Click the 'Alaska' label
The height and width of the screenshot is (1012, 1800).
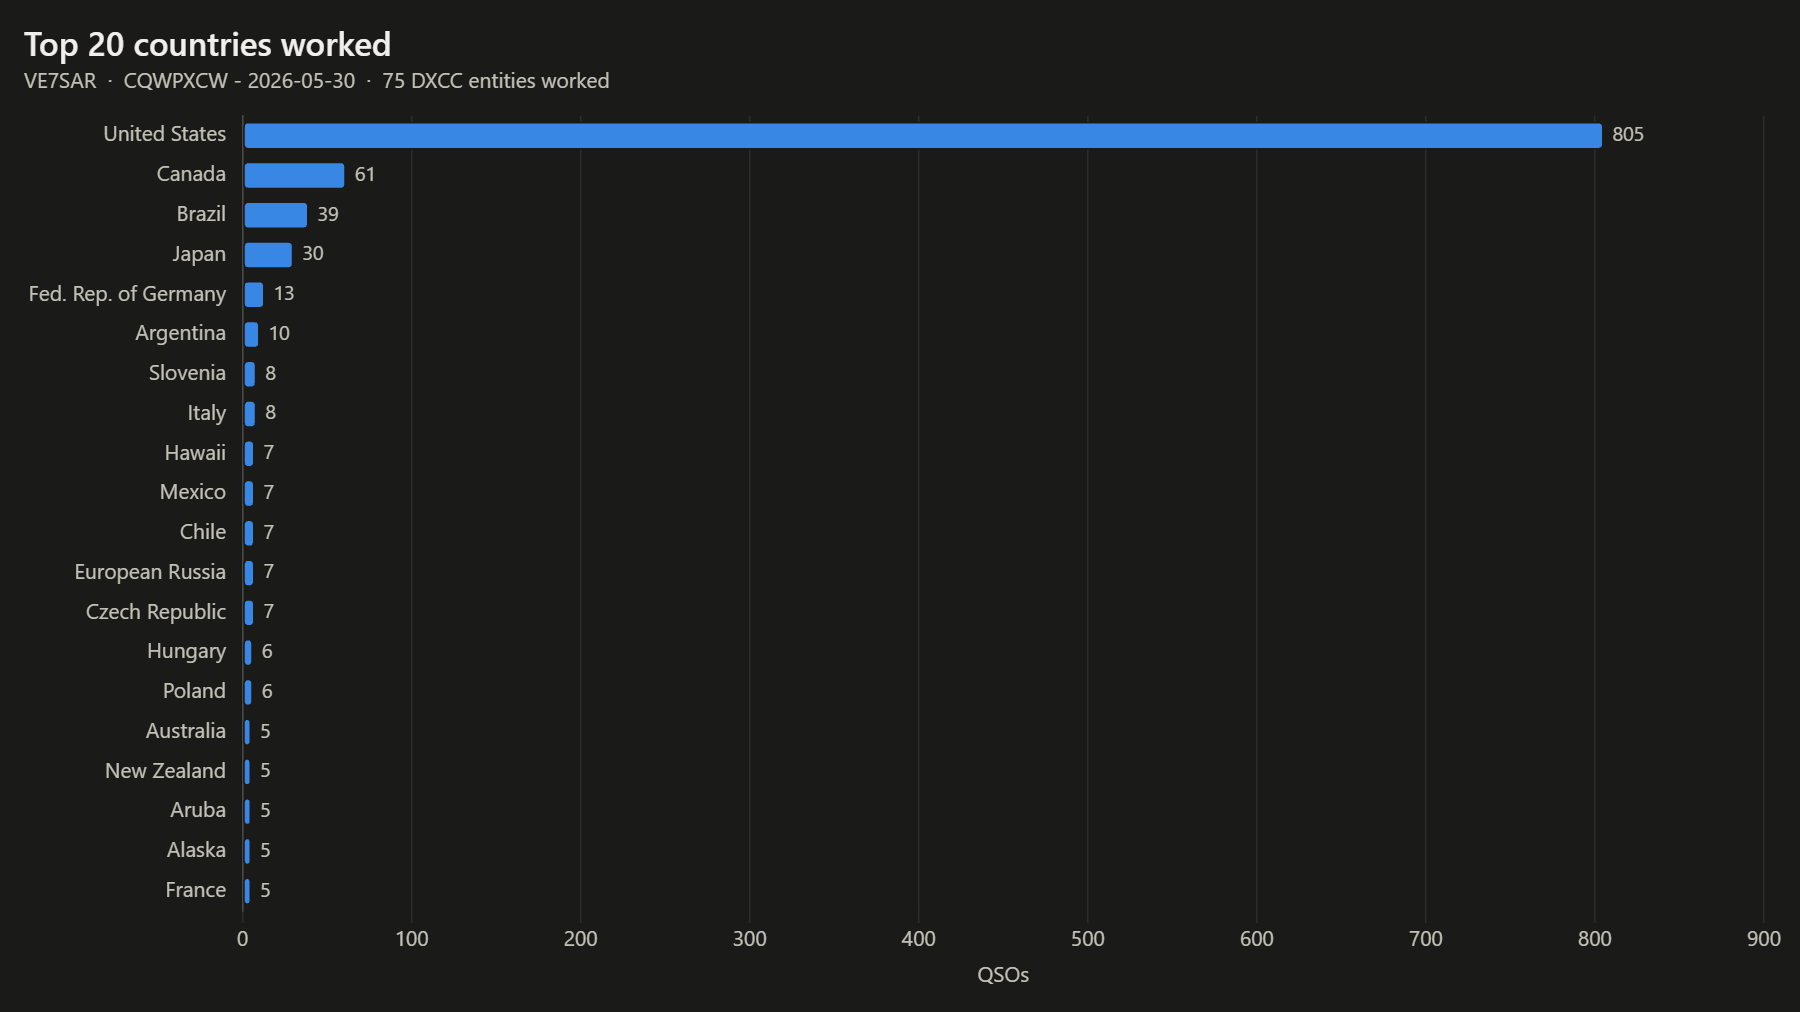click(x=196, y=850)
